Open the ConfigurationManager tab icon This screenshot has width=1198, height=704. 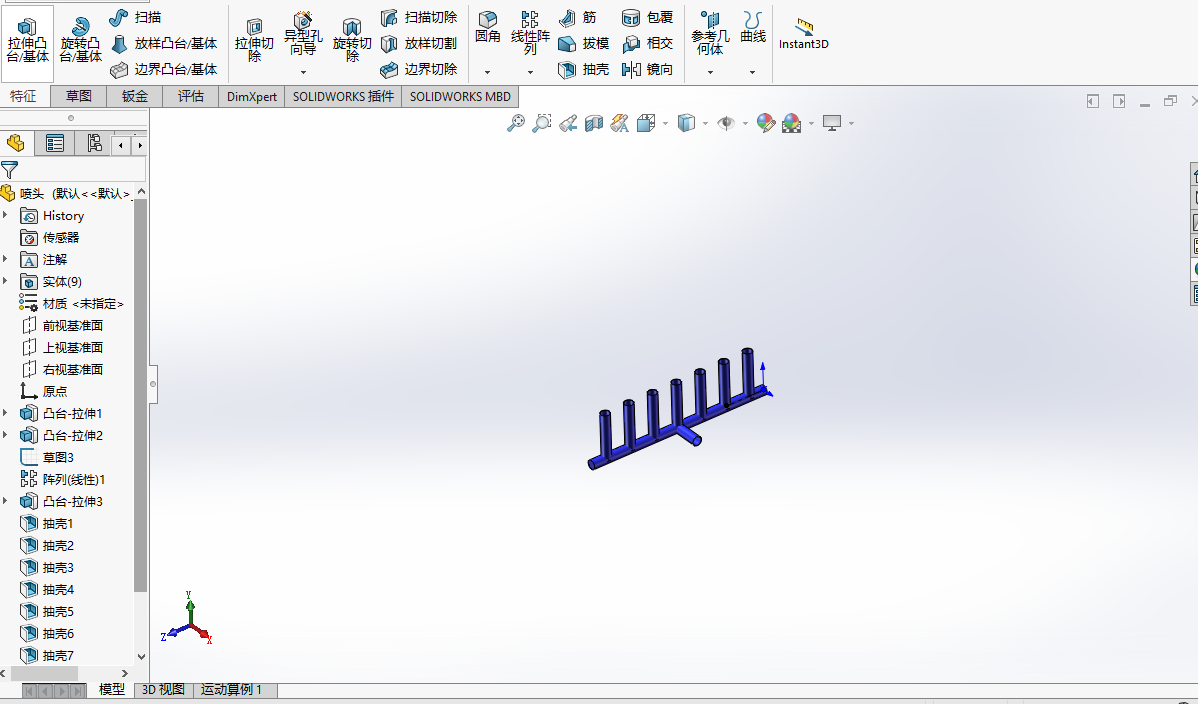tap(94, 144)
